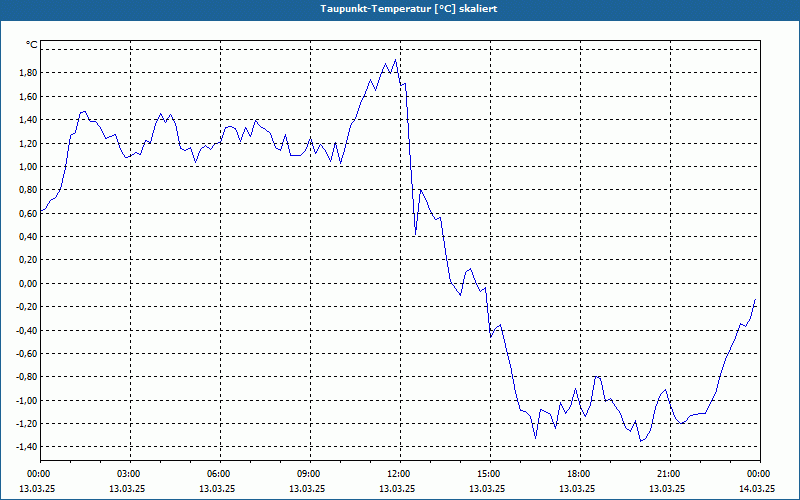800x500 pixels.
Task: Click the -0,60 tick label
Action: [x=27, y=354]
